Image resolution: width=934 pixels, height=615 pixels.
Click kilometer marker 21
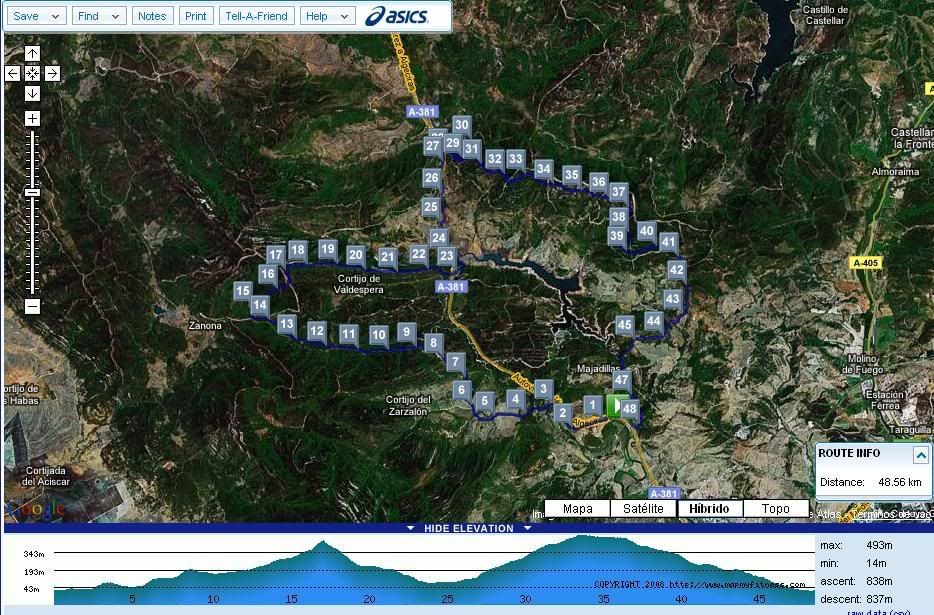[x=387, y=257]
